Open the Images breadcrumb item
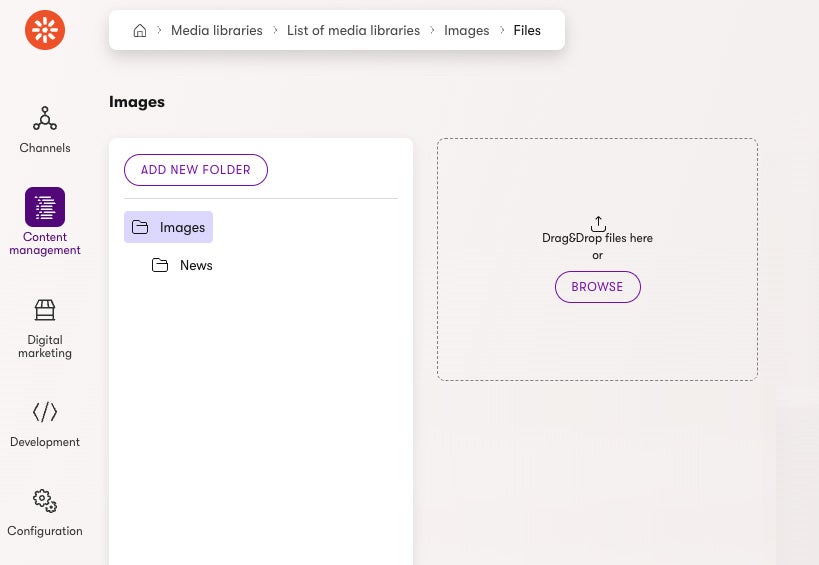 click(x=466, y=31)
